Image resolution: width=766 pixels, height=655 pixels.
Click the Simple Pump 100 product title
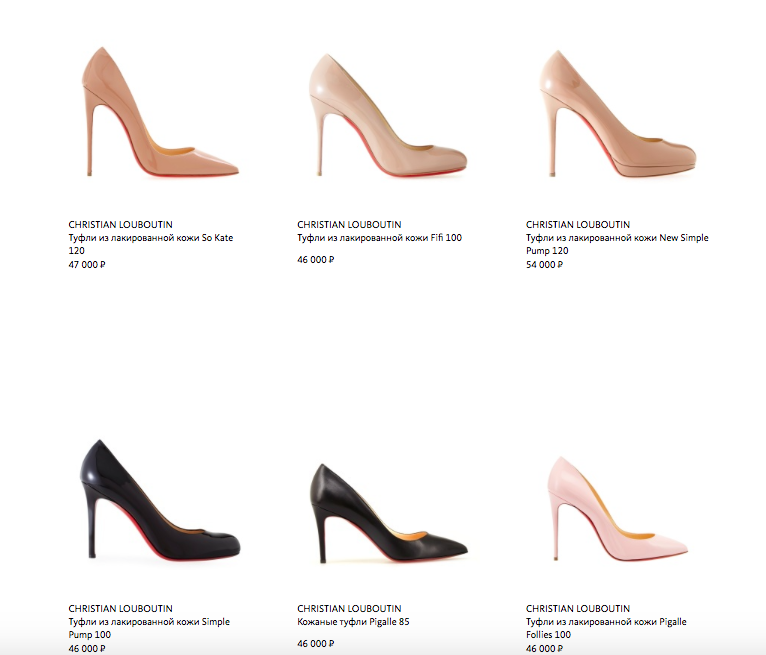point(149,628)
